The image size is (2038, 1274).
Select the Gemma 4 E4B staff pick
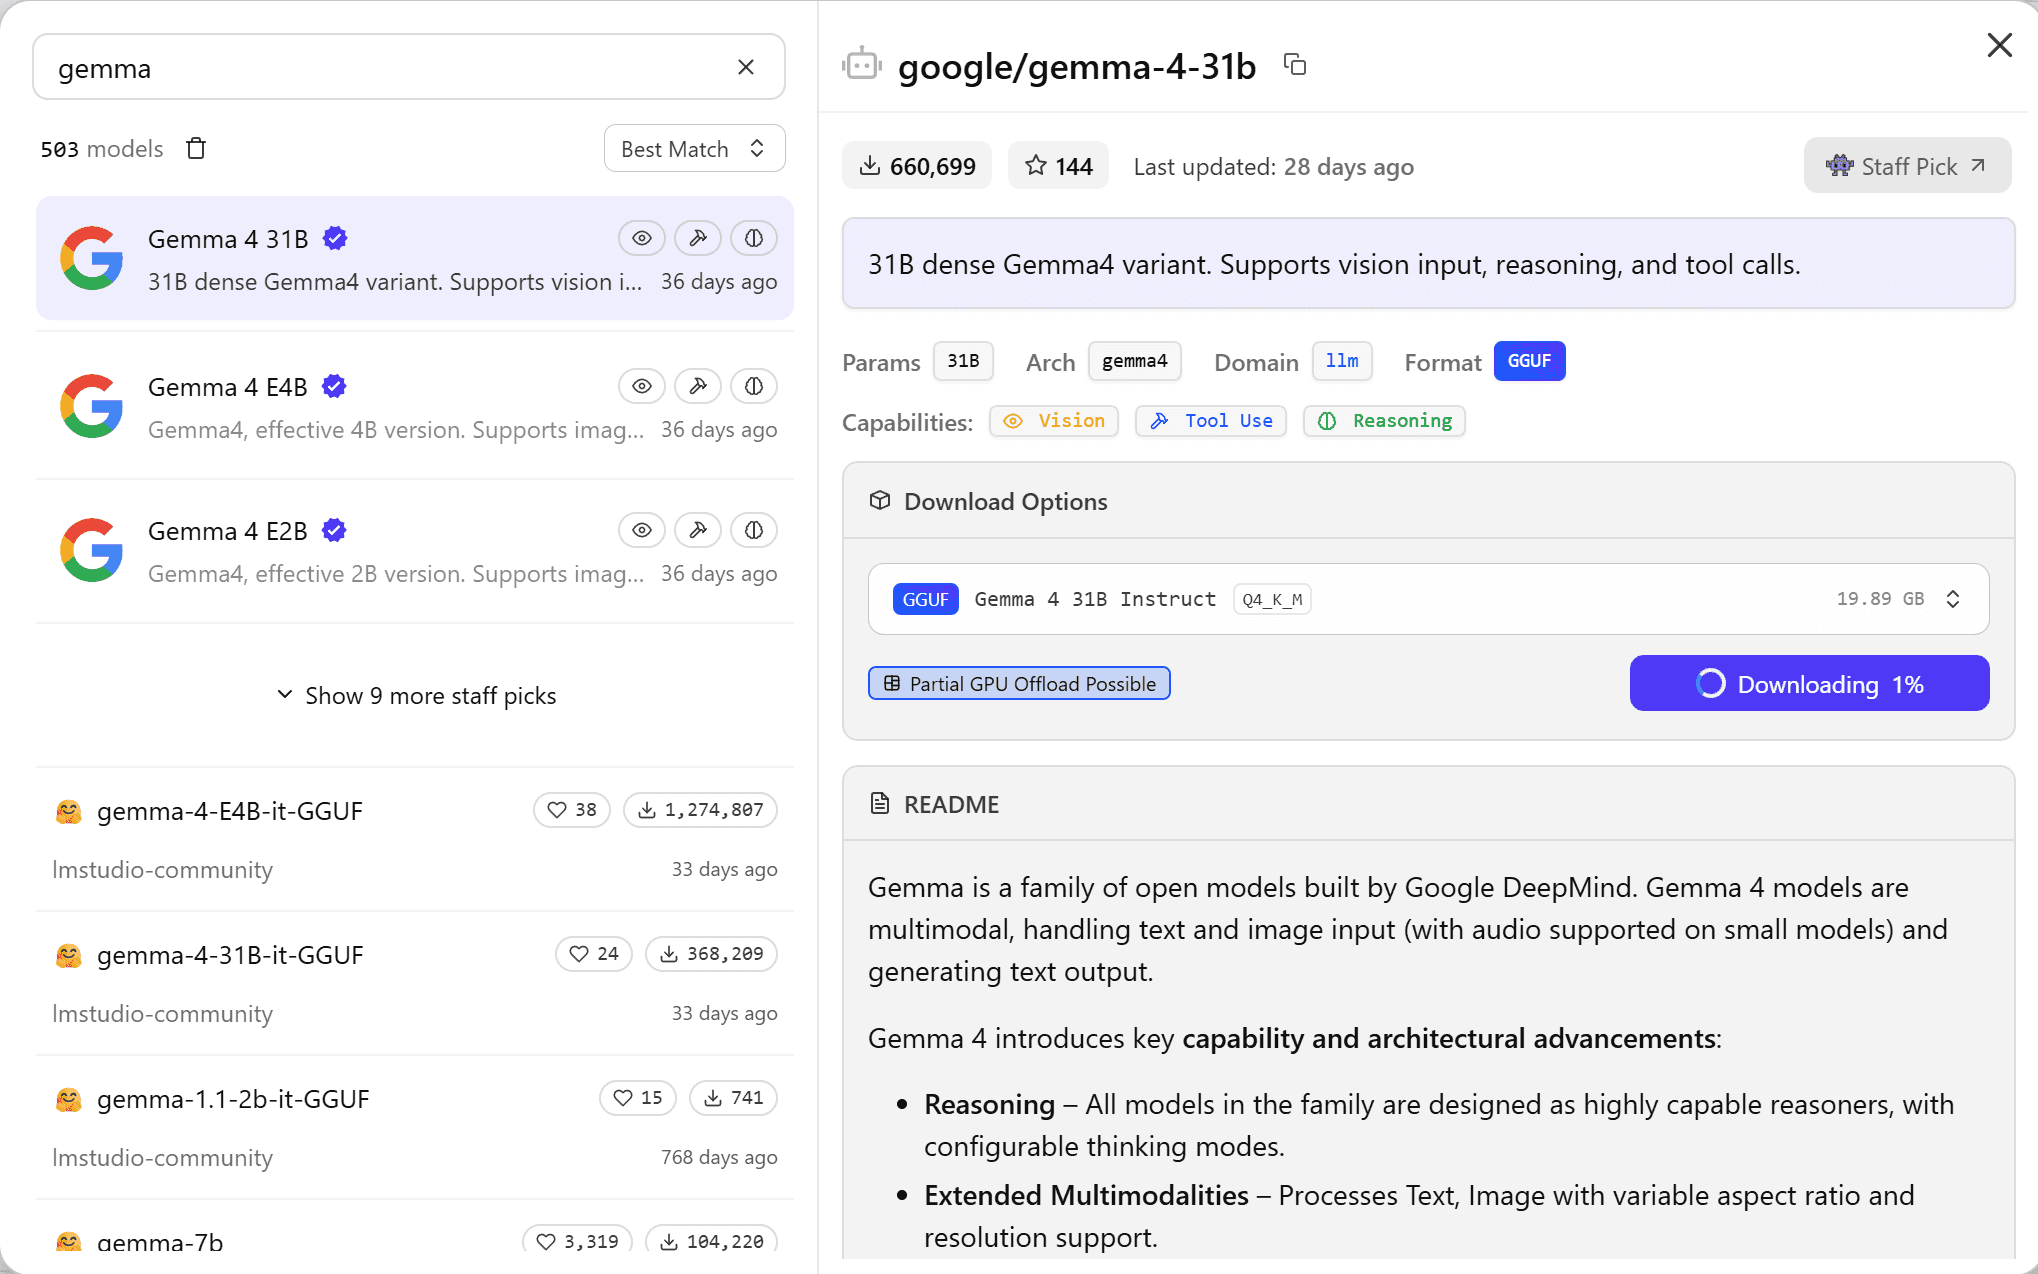click(x=415, y=406)
